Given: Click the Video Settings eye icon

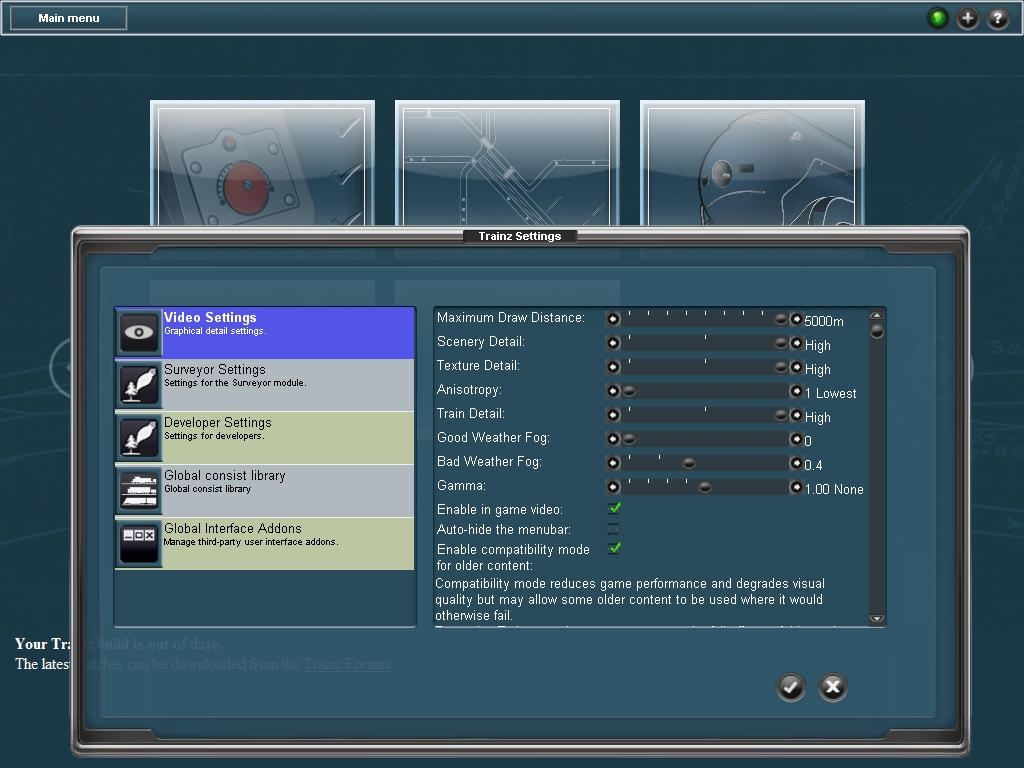Looking at the screenshot, I should 139,332.
